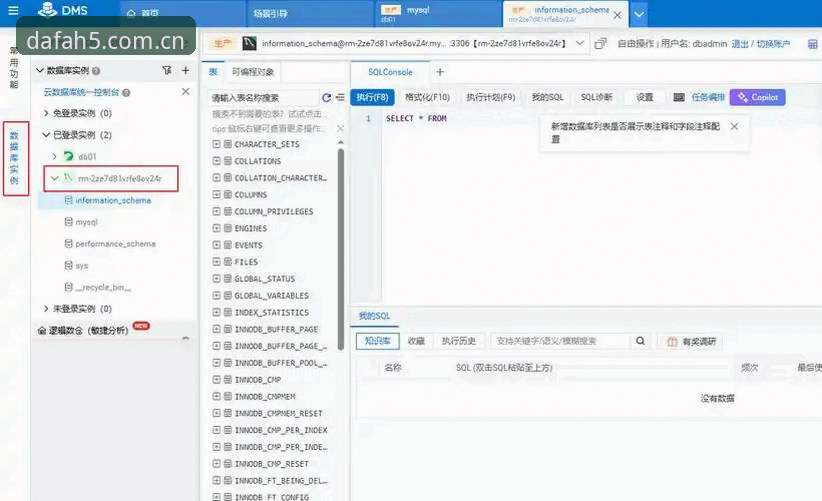The width and height of the screenshot is (822, 501).
Task: Select the 执行历史 tab
Action: 459,341
